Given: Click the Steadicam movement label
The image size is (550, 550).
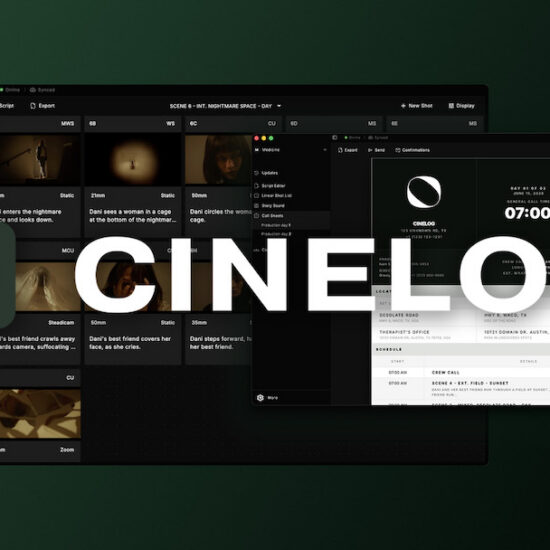Looking at the screenshot, I should click(61, 322).
